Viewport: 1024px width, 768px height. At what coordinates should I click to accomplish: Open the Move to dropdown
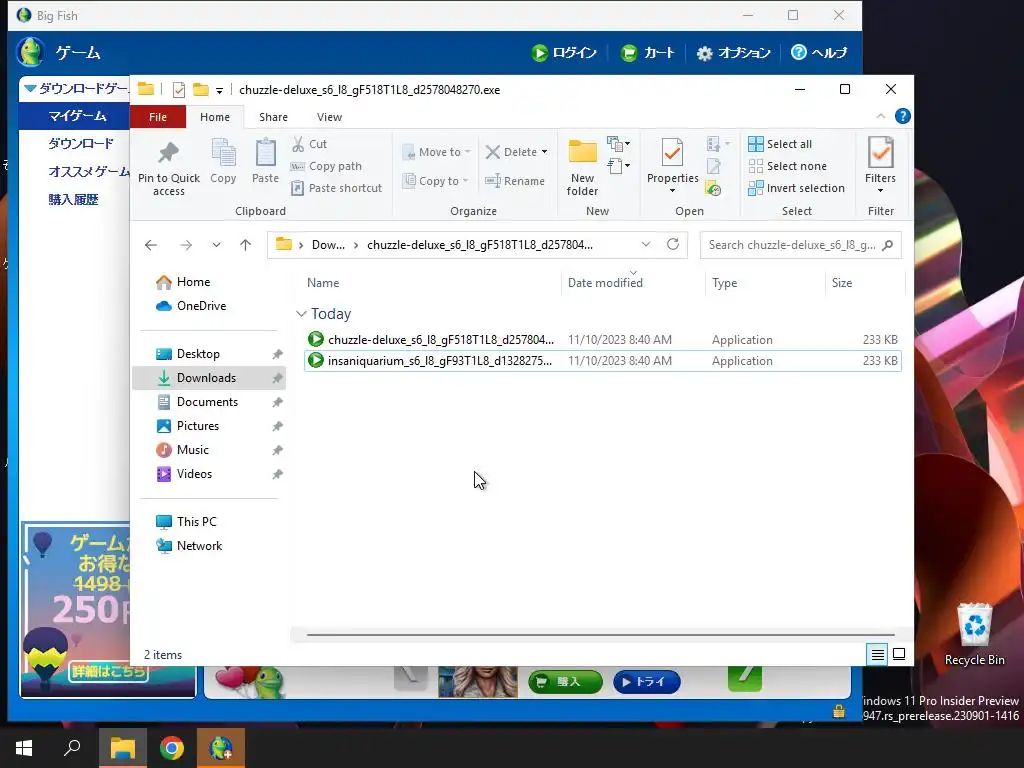coord(436,152)
